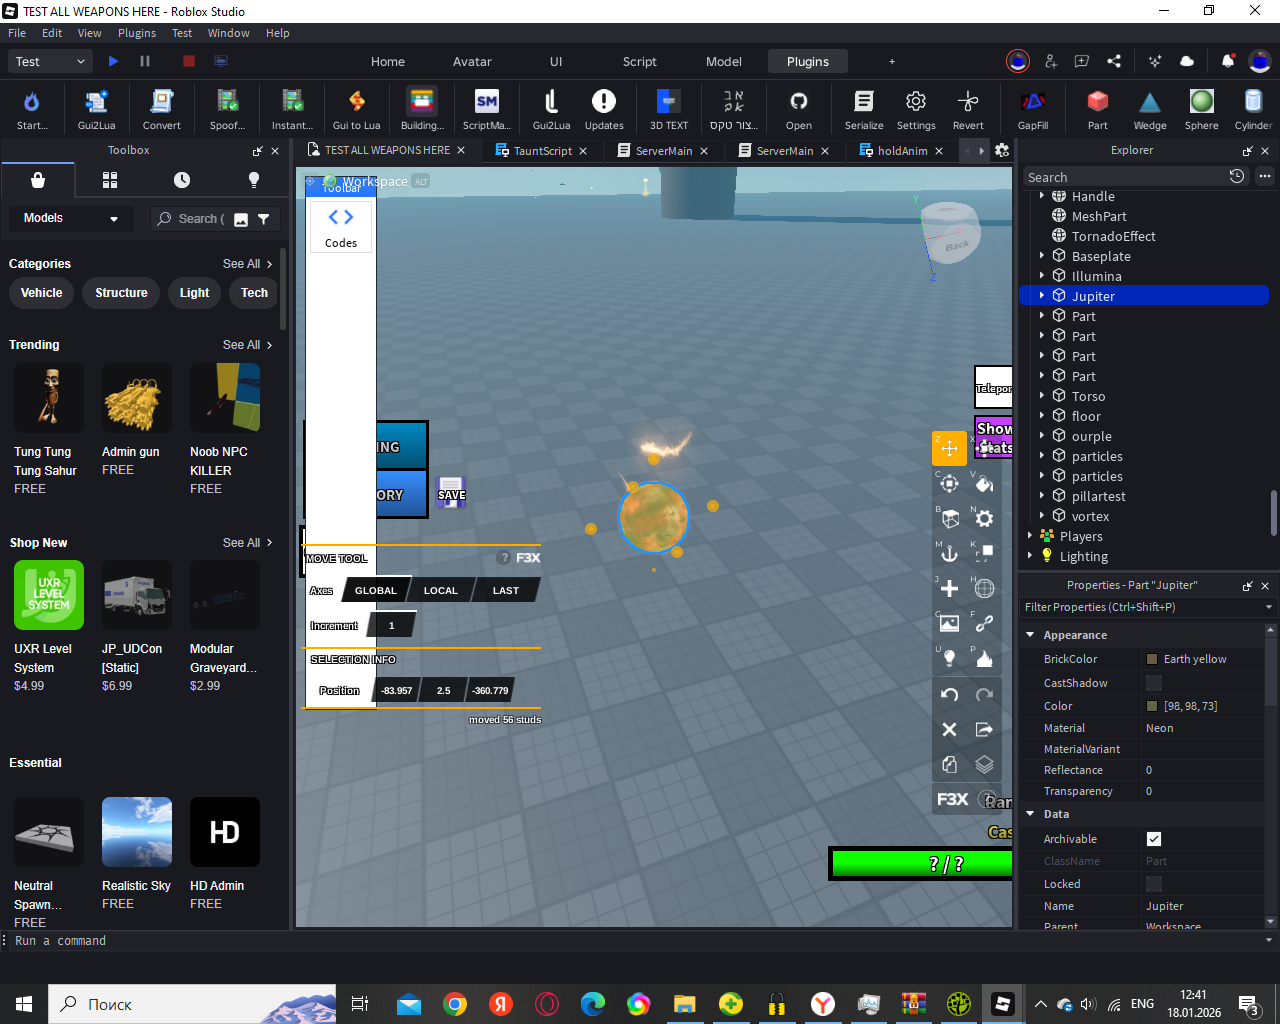Set move axes to LOCAL

pyautogui.click(x=440, y=590)
